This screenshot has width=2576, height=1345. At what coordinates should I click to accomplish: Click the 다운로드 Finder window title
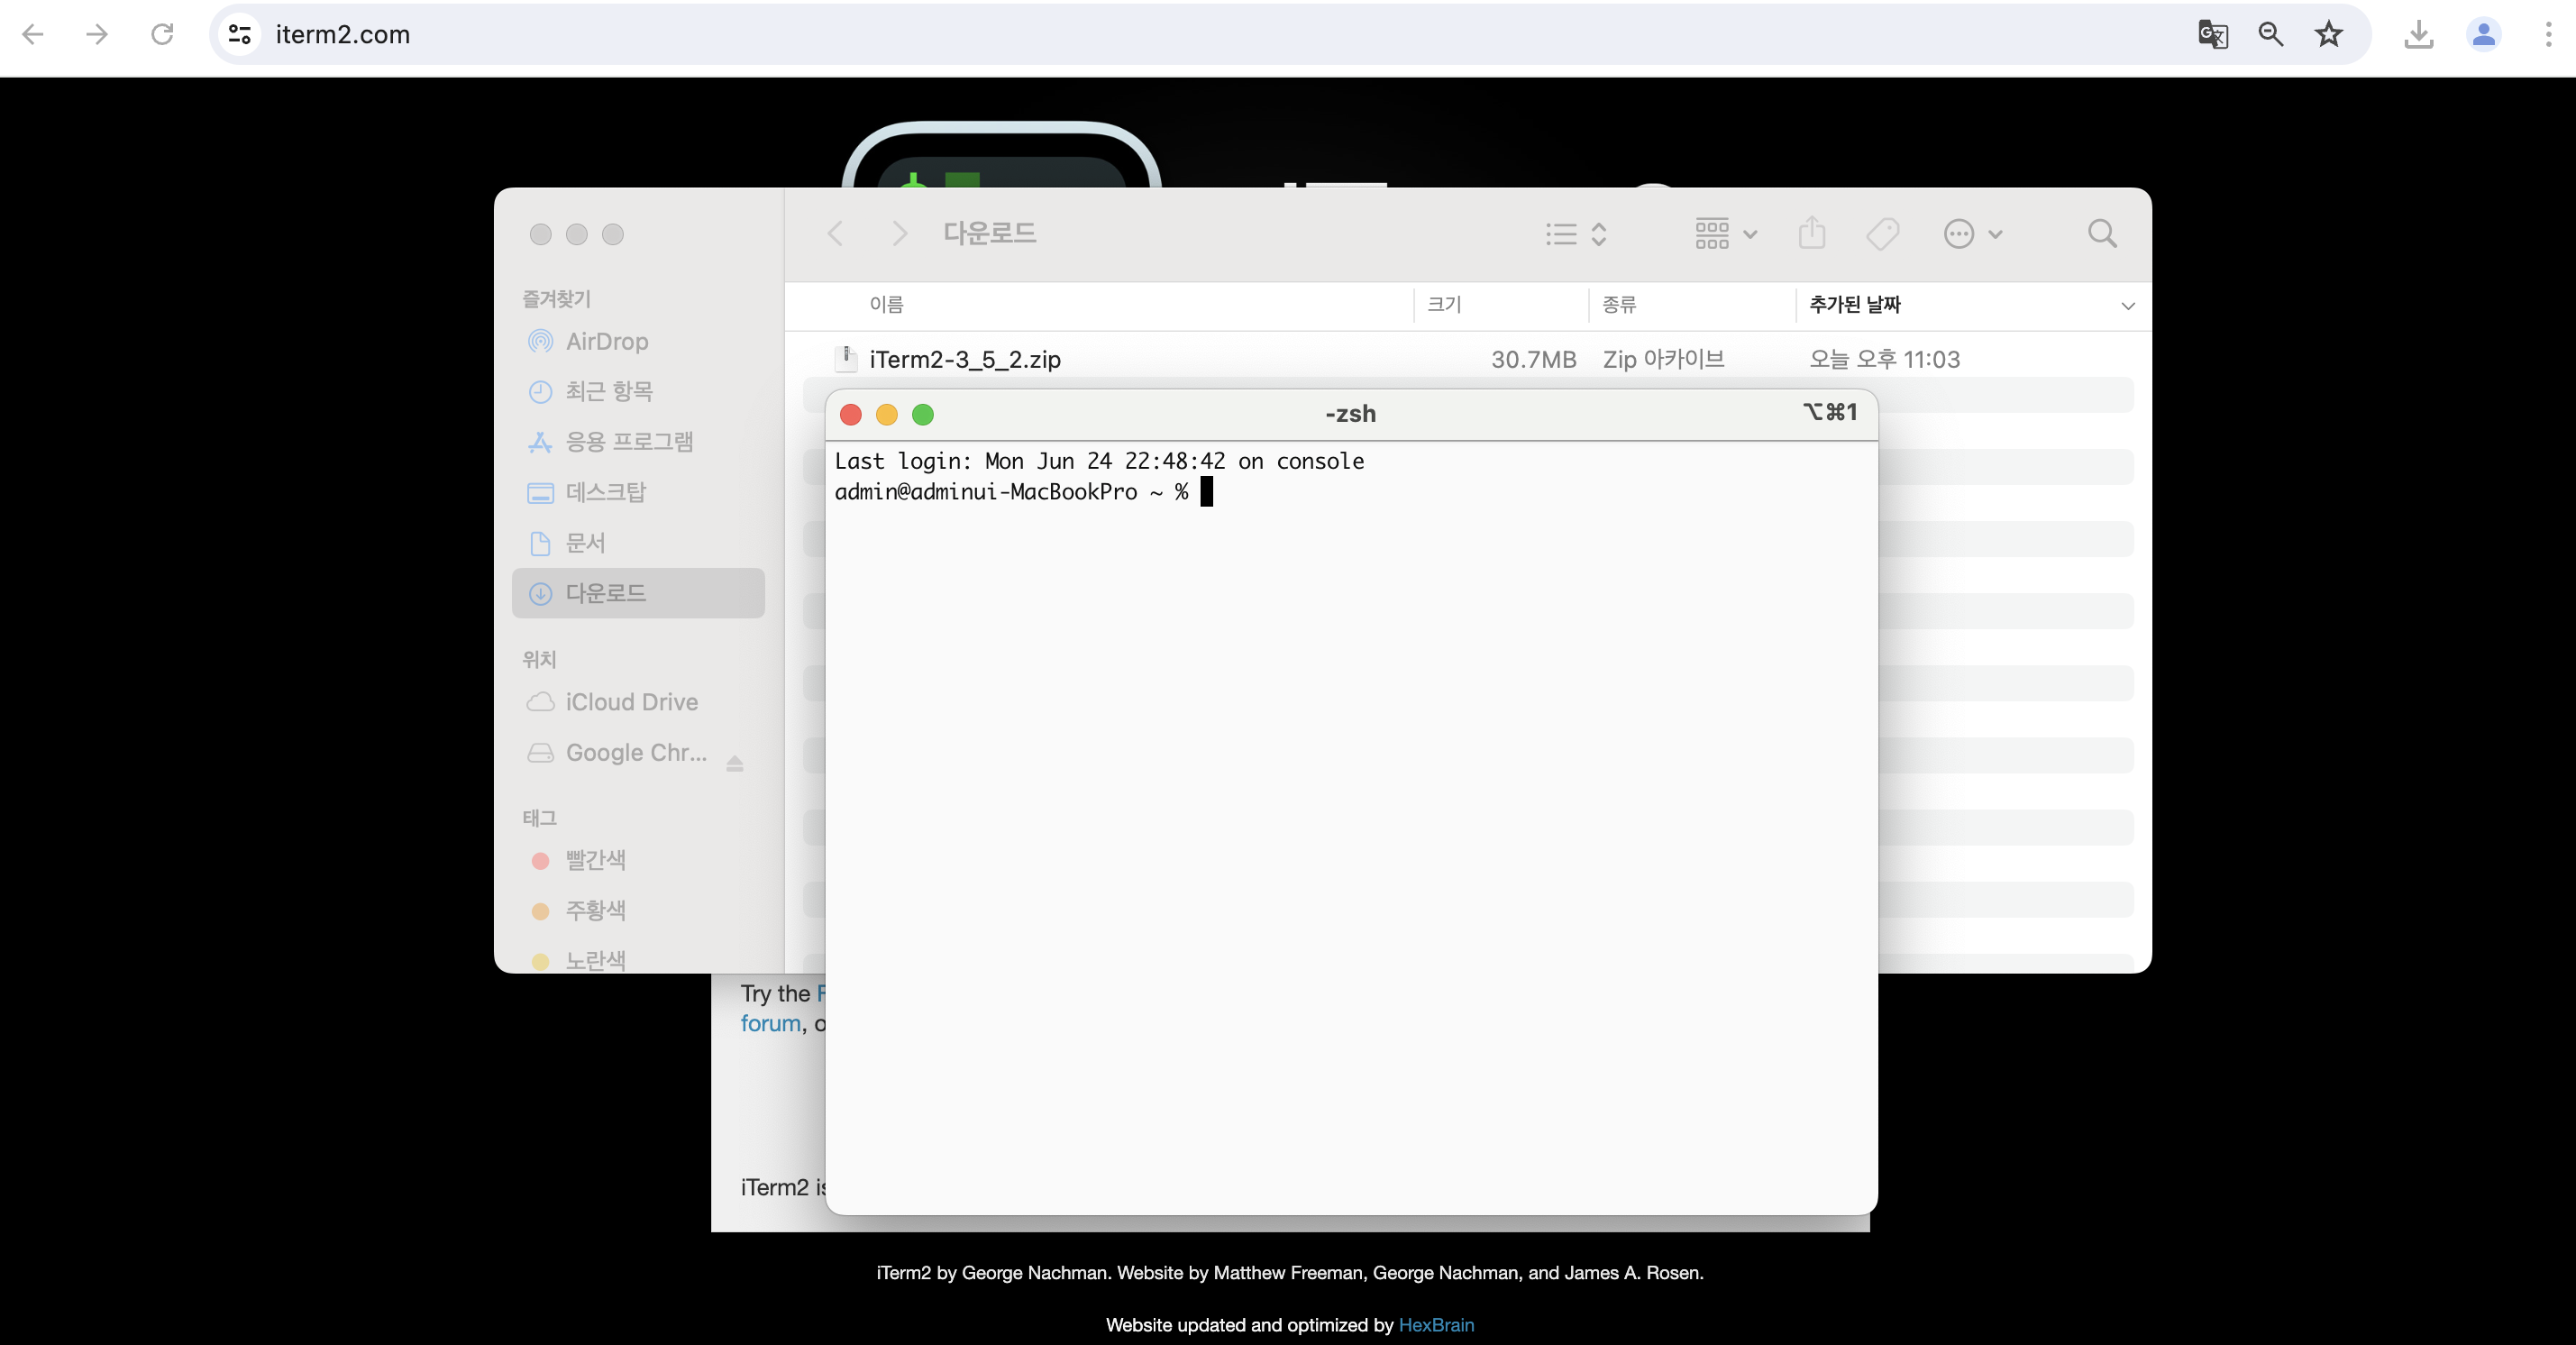point(989,234)
